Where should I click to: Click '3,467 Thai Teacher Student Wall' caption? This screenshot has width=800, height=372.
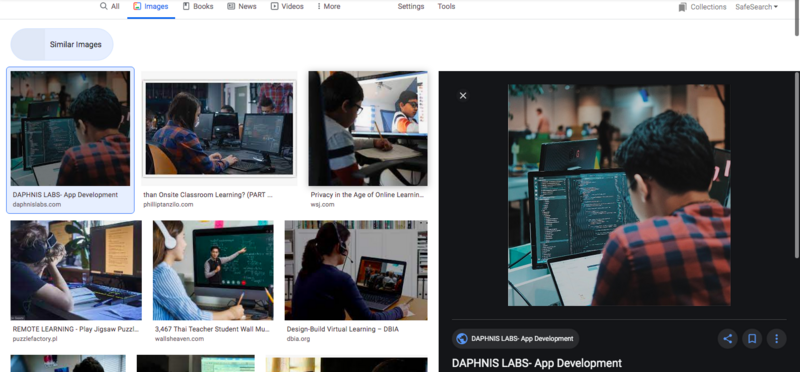click(212, 329)
